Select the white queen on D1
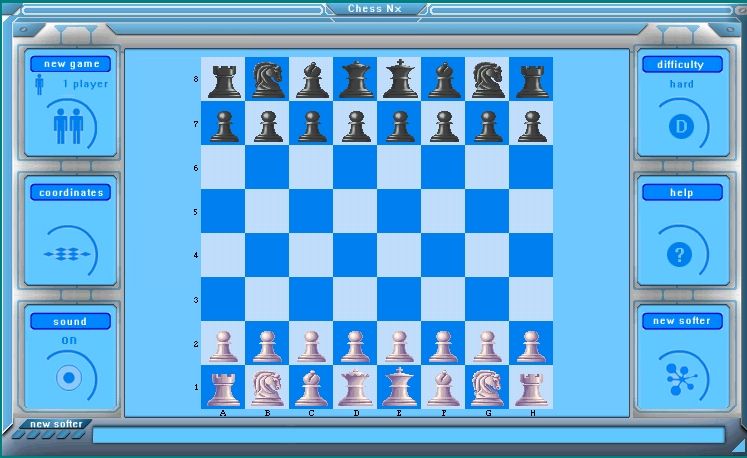This screenshot has width=747, height=458. pyautogui.click(x=355, y=387)
